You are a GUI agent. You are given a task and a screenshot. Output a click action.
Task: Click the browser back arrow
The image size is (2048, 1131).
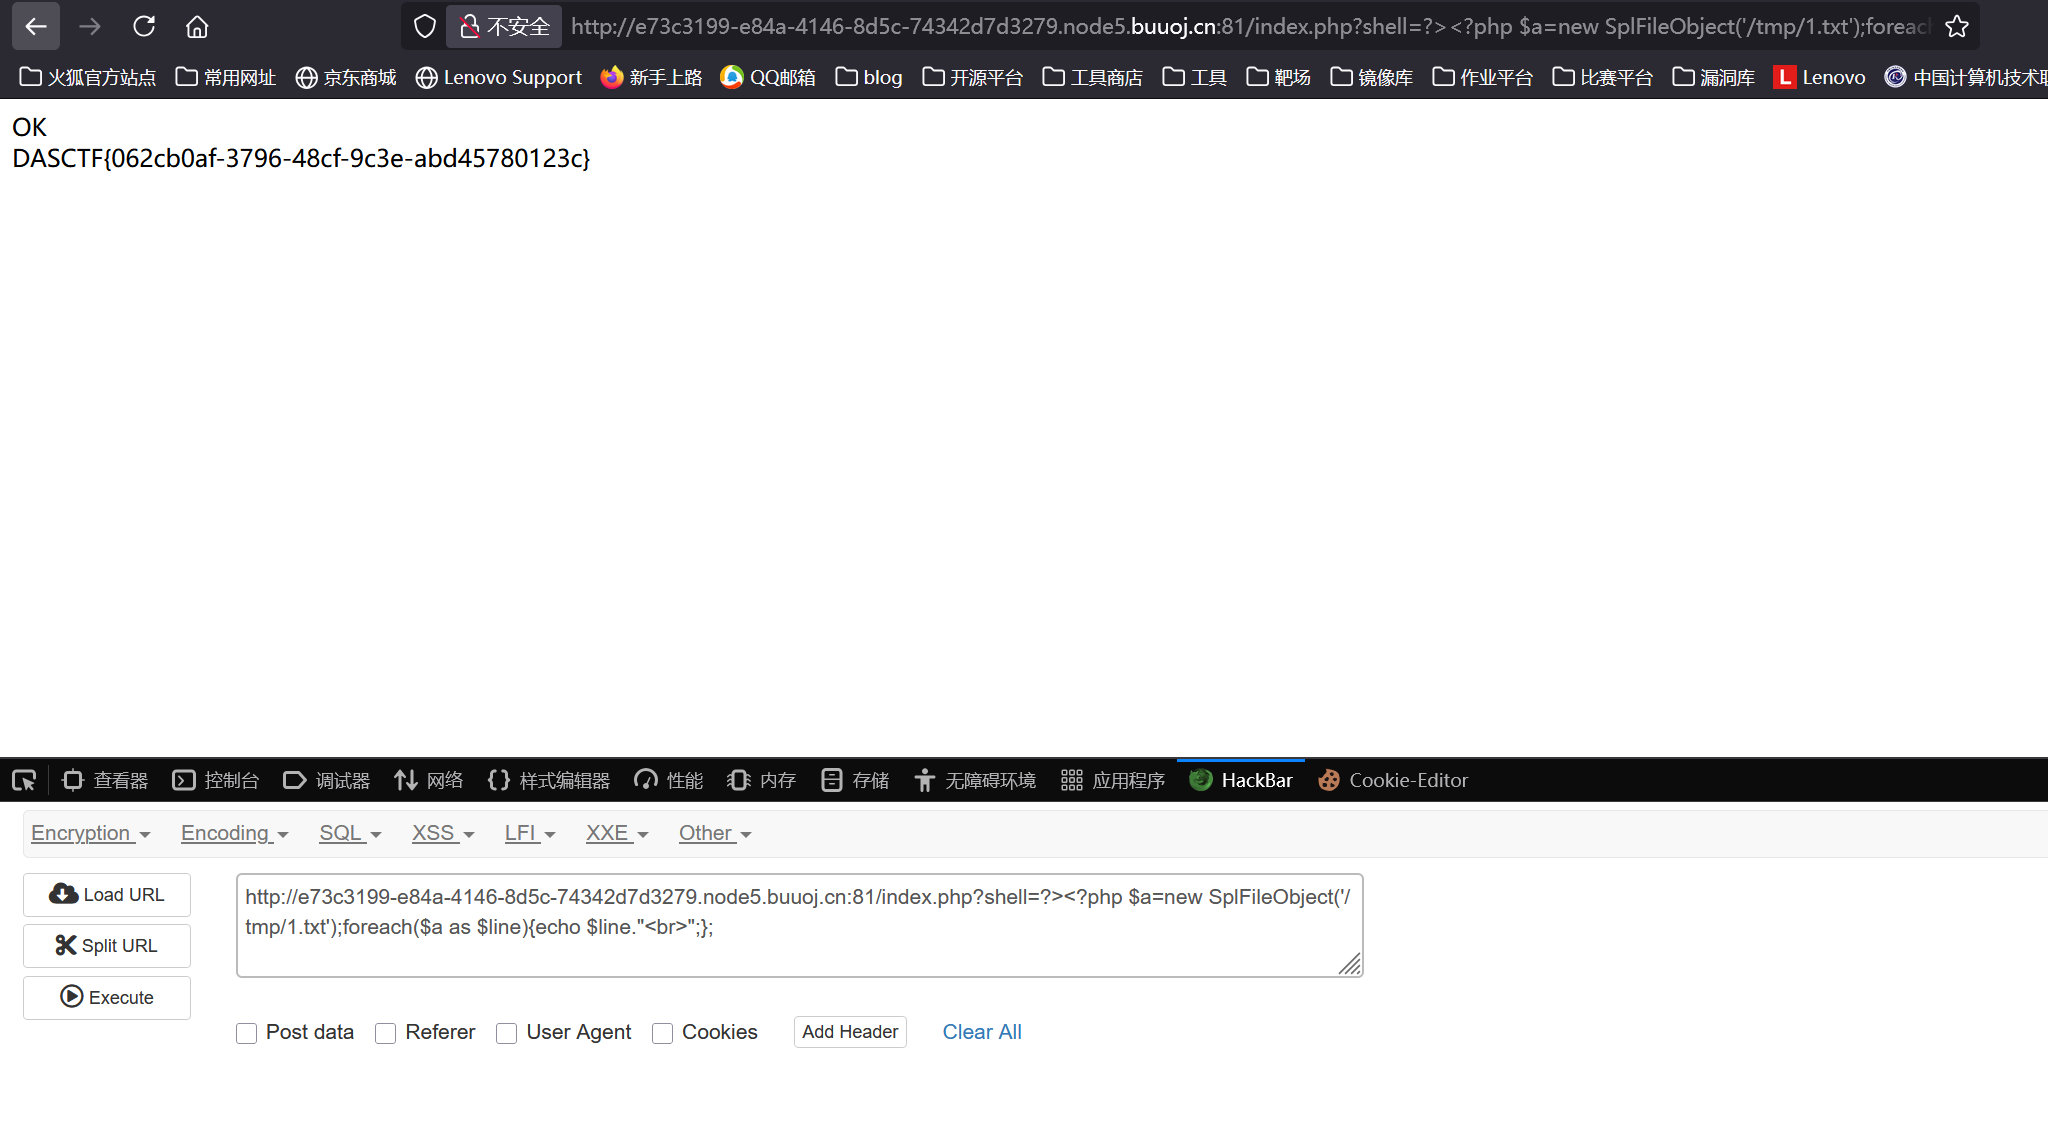pyautogui.click(x=36, y=27)
